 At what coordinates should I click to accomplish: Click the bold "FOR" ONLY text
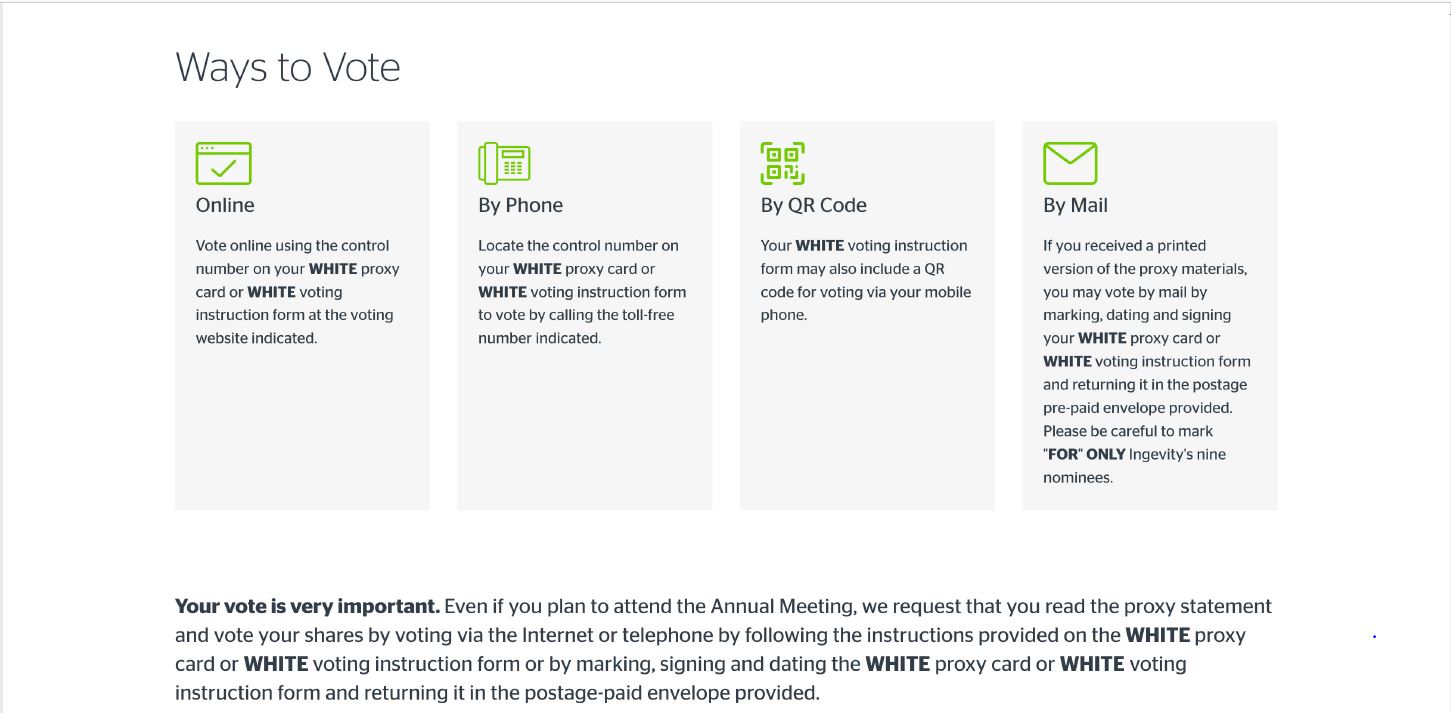tap(1083, 455)
